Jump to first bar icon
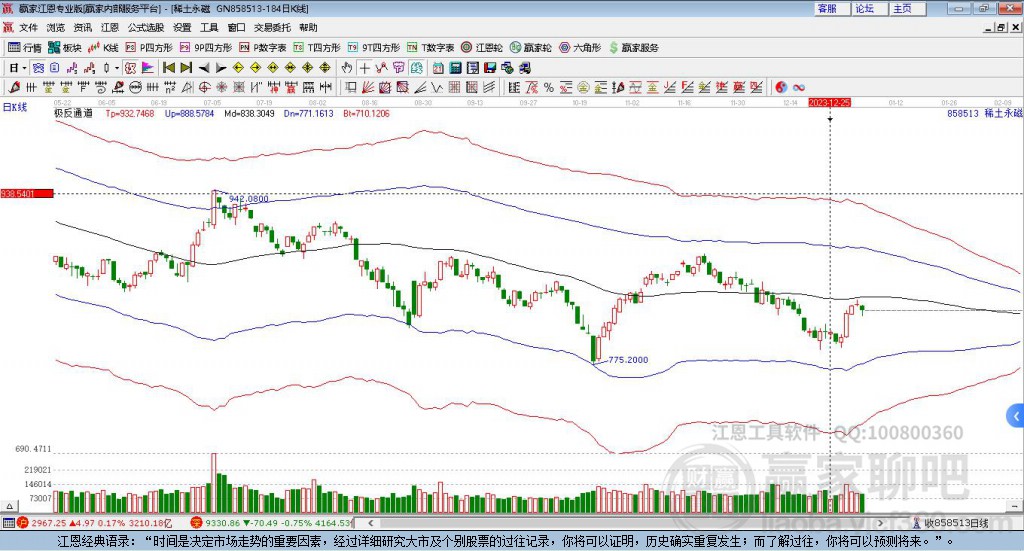 (168, 68)
